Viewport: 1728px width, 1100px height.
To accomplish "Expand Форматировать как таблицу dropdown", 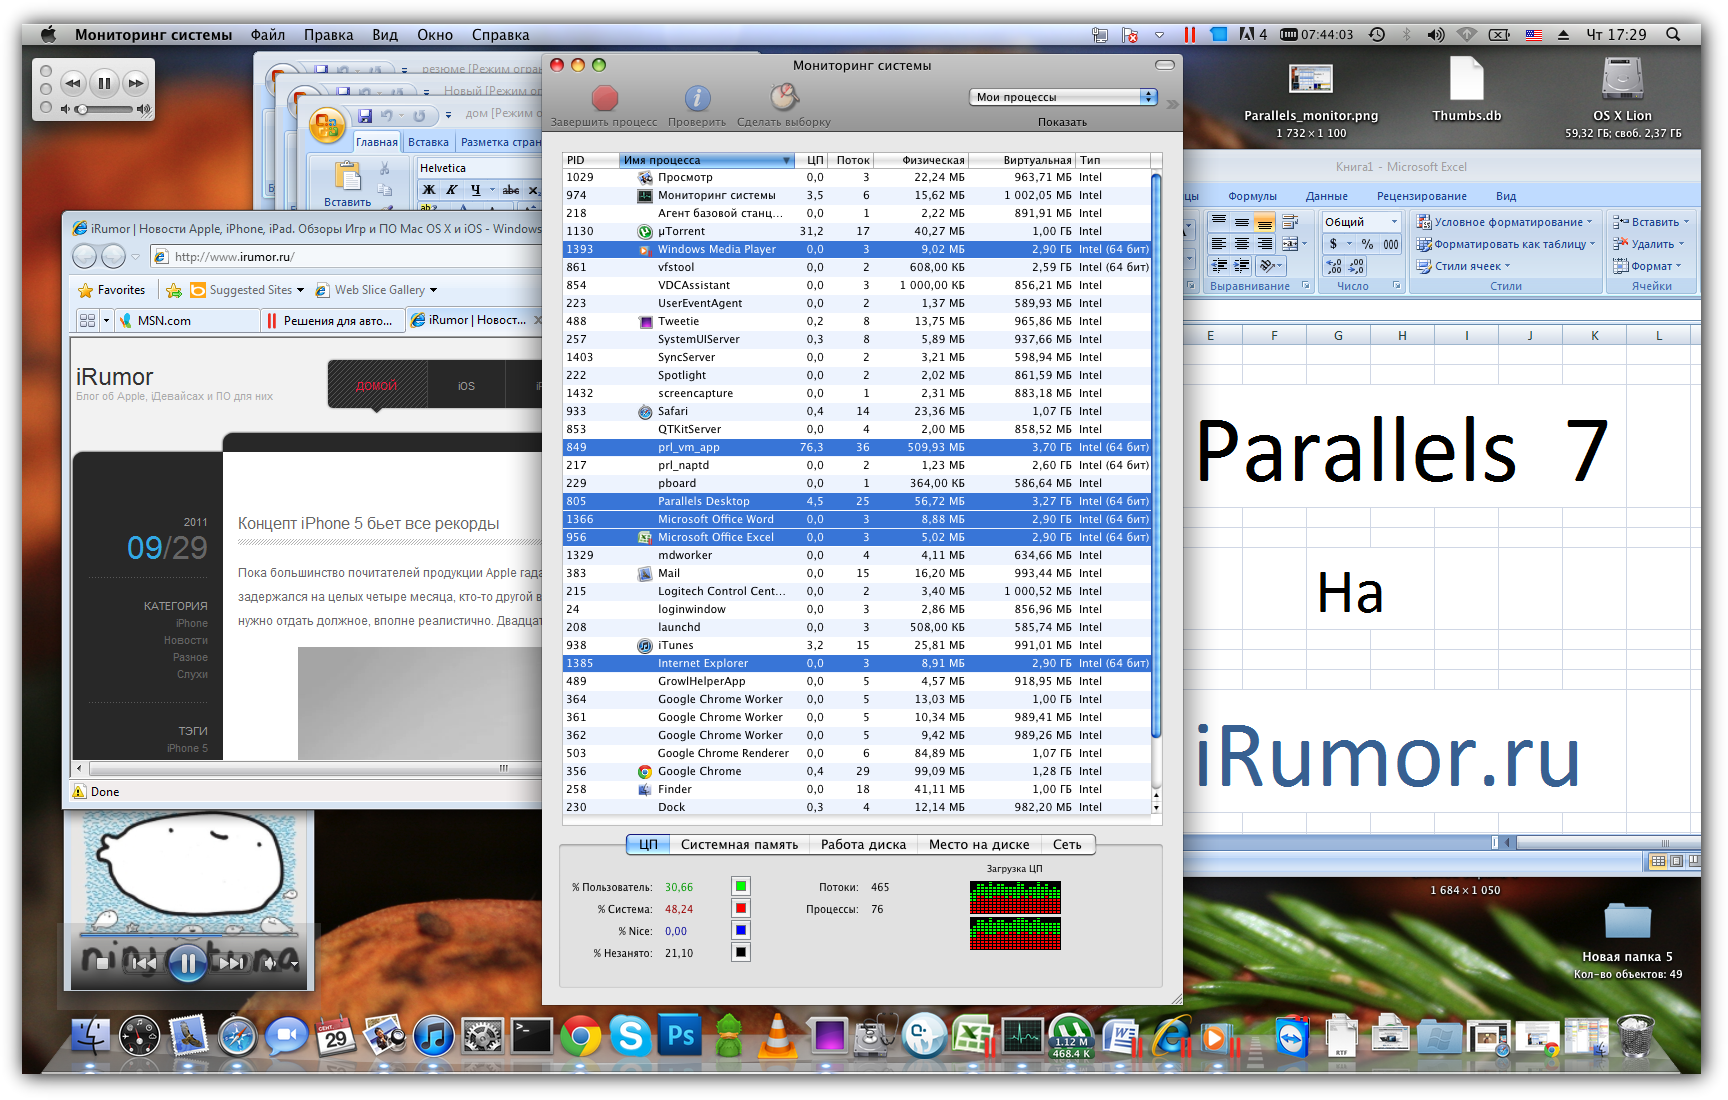I will (1506, 244).
